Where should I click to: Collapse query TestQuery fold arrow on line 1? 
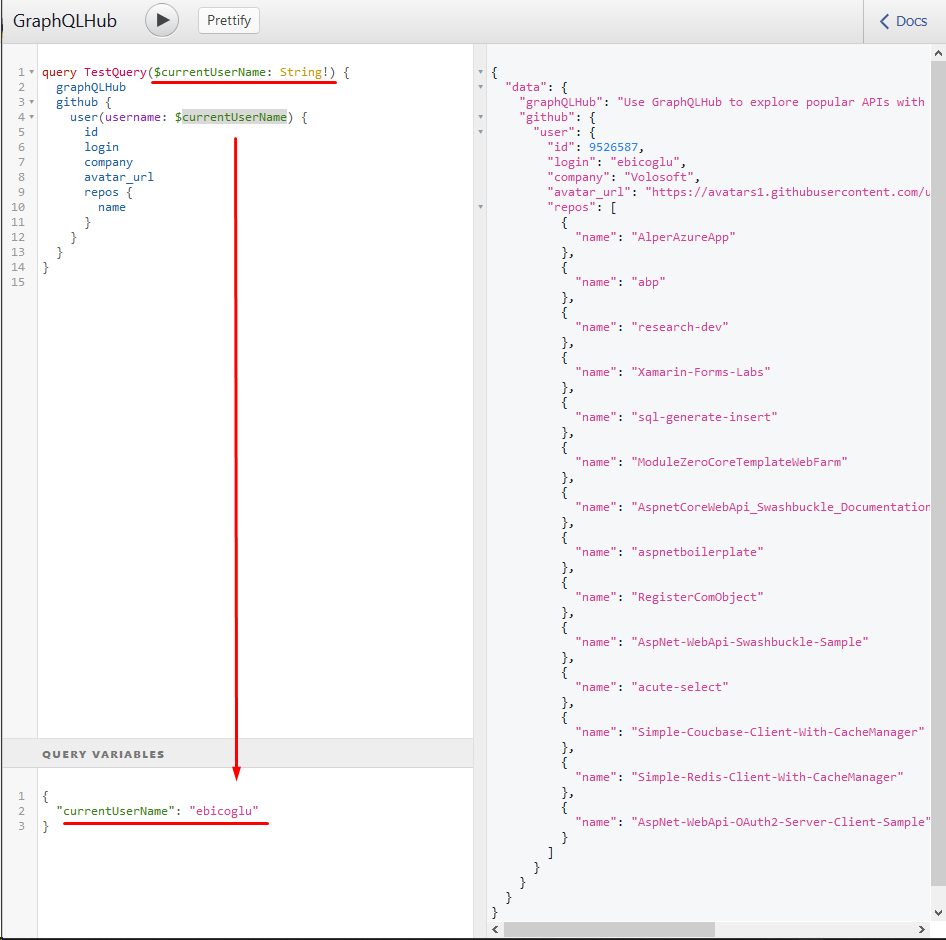31,72
